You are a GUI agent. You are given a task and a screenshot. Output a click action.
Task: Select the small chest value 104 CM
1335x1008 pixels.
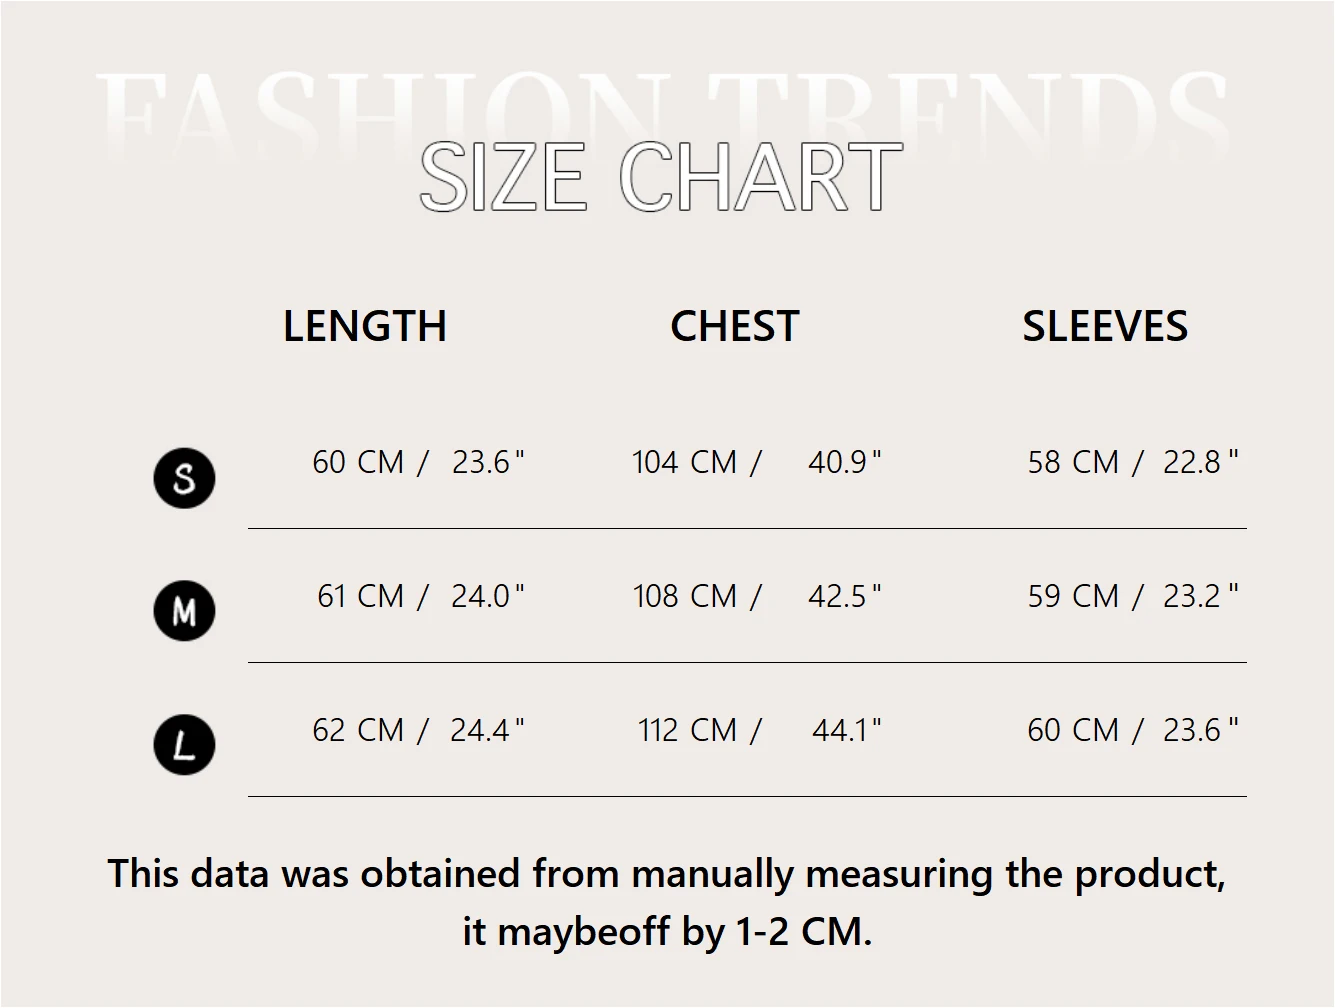pyautogui.click(x=684, y=462)
